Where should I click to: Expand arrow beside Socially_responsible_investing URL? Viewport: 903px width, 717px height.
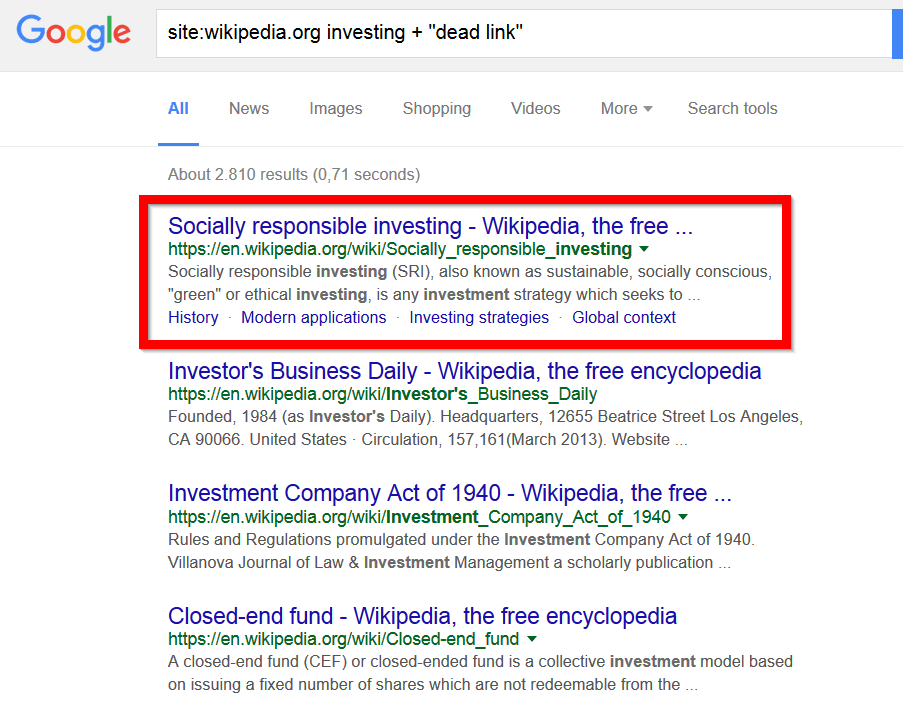pyautogui.click(x=644, y=249)
